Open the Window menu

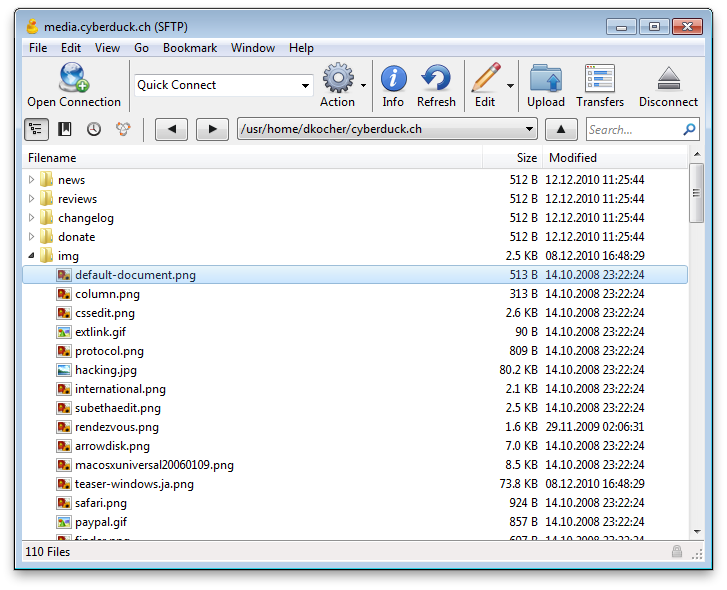click(253, 48)
